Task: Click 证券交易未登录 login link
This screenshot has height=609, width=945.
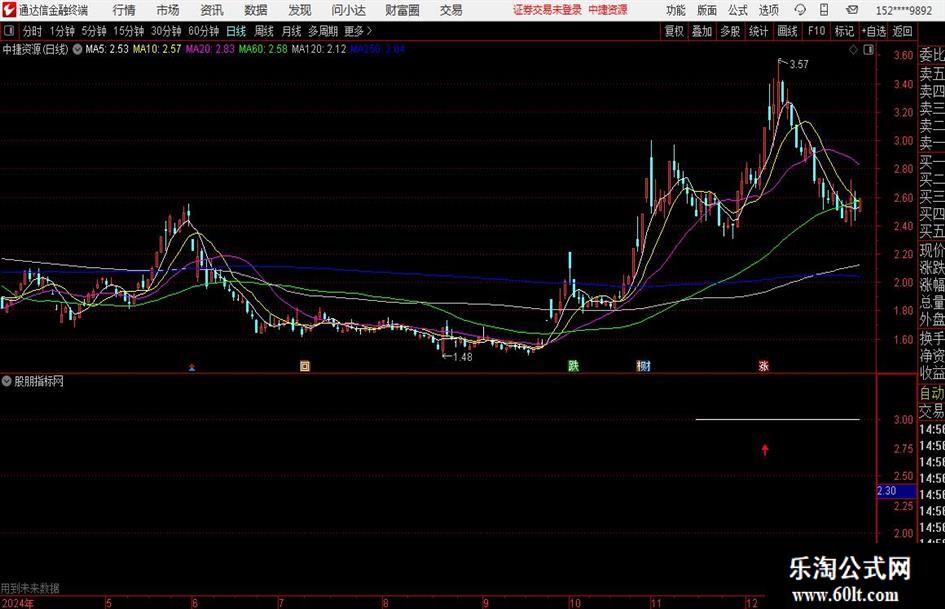Action: pyautogui.click(x=547, y=10)
